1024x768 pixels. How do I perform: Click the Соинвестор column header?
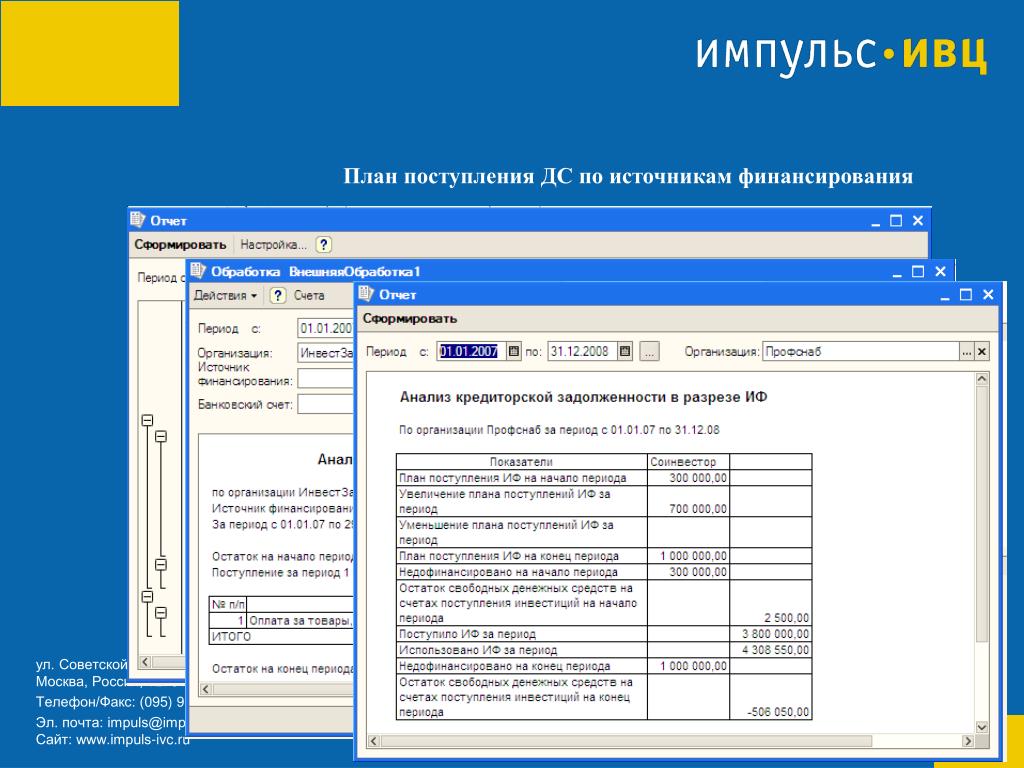pyautogui.click(x=688, y=462)
